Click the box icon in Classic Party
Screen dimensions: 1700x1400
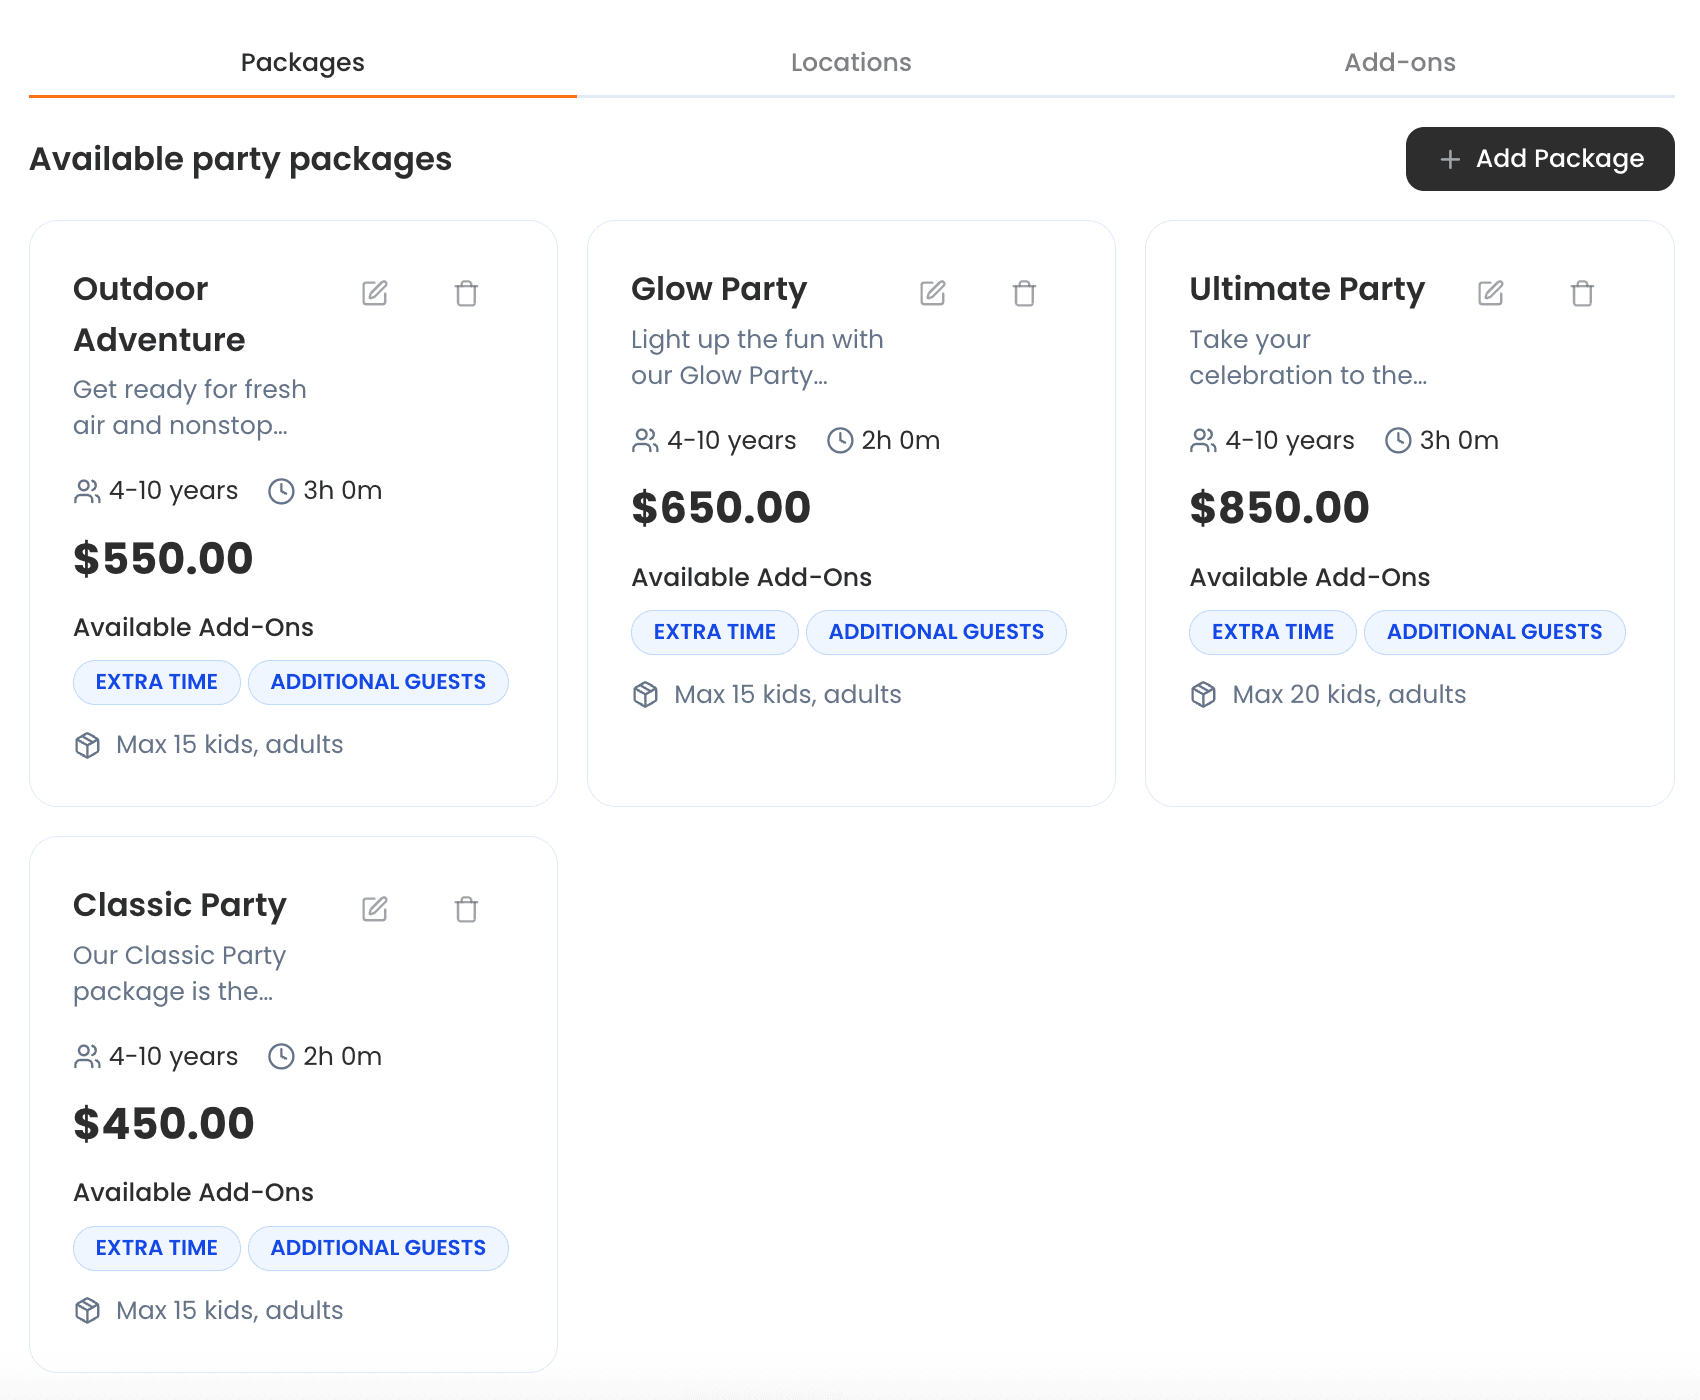[87, 1311]
